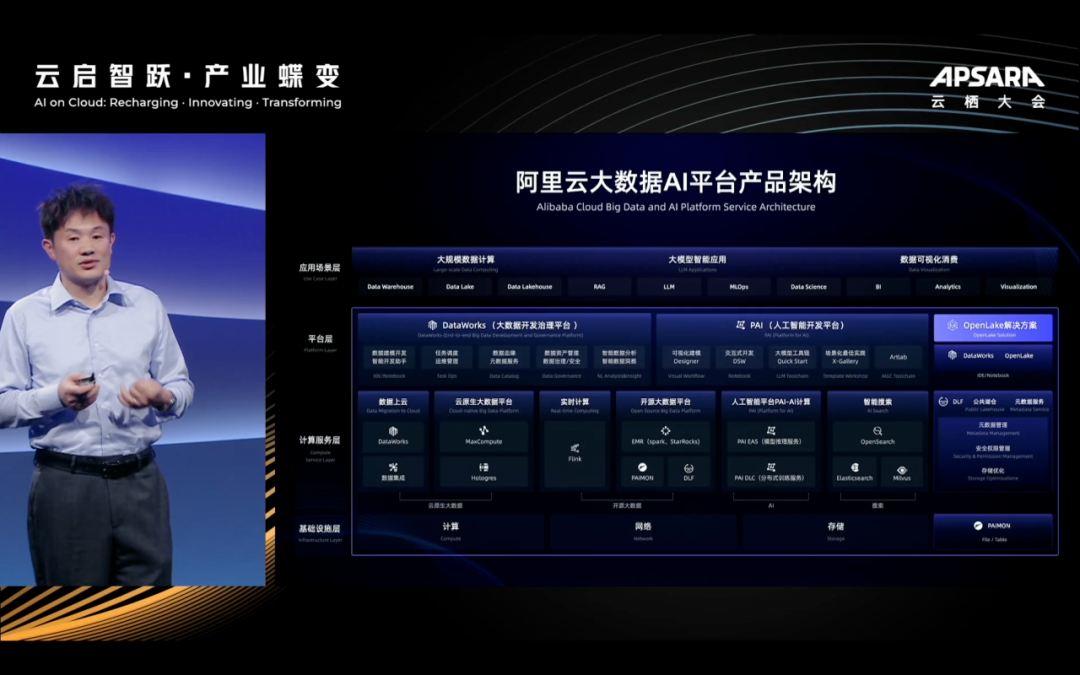
Task: Click the Data Warehouse tile
Action: pyautogui.click(x=390, y=287)
